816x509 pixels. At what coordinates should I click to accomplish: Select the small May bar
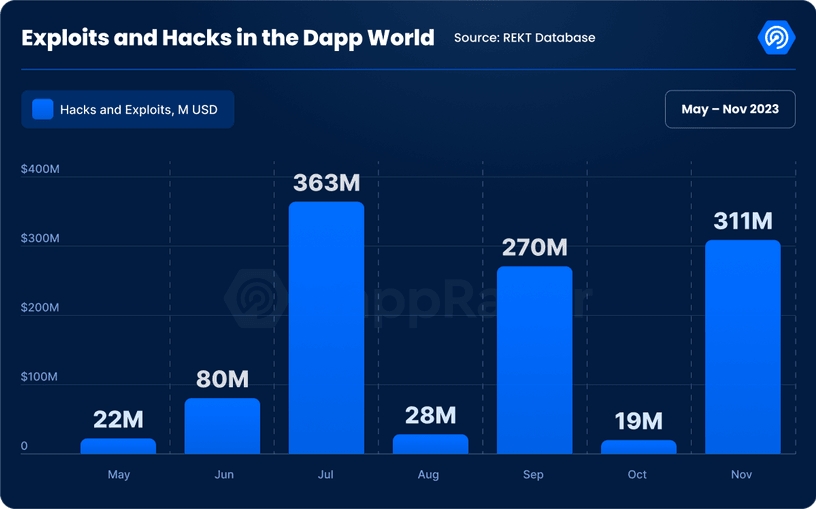(x=118, y=446)
